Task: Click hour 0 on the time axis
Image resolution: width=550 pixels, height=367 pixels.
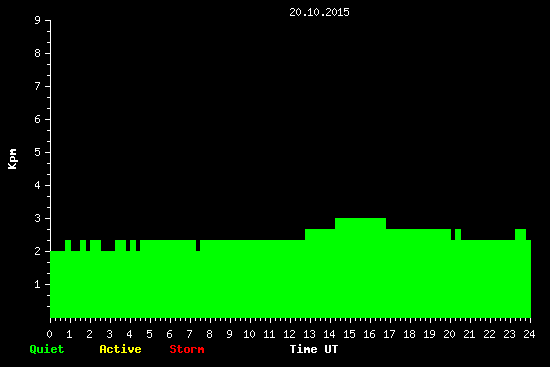Action: (49, 334)
